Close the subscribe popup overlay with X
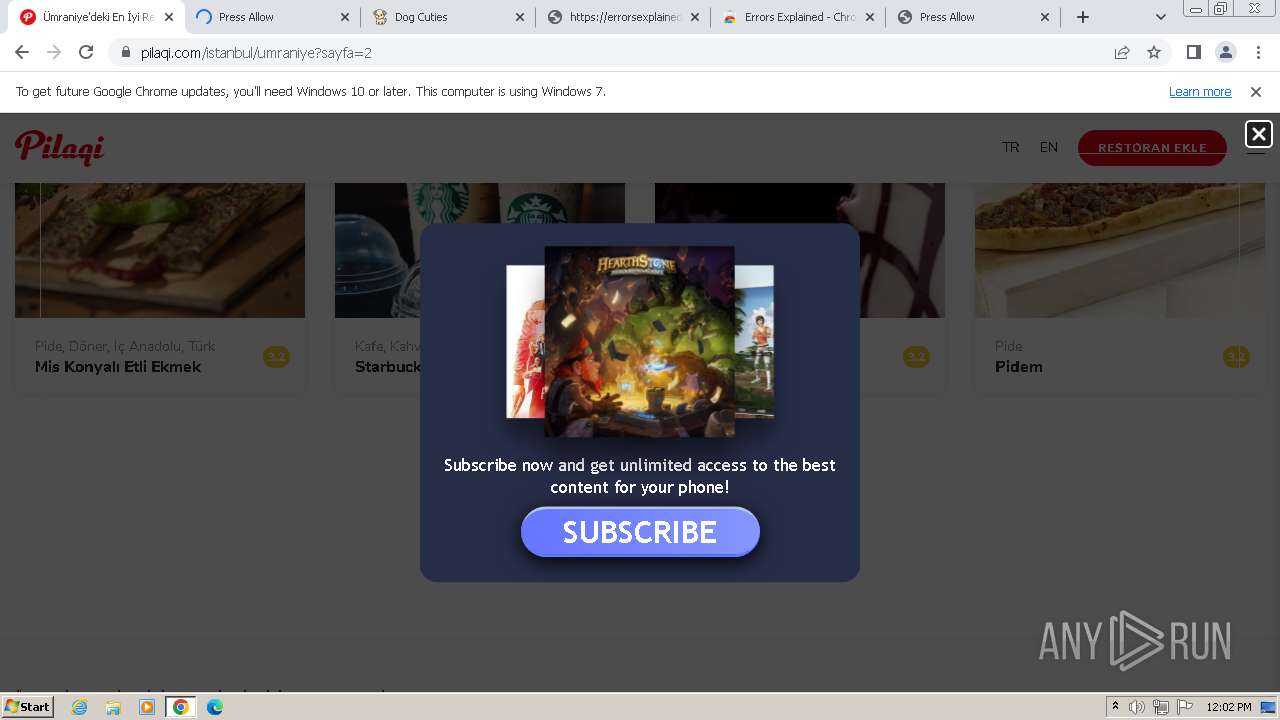The width and height of the screenshot is (1280, 720). [x=1258, y=134]
